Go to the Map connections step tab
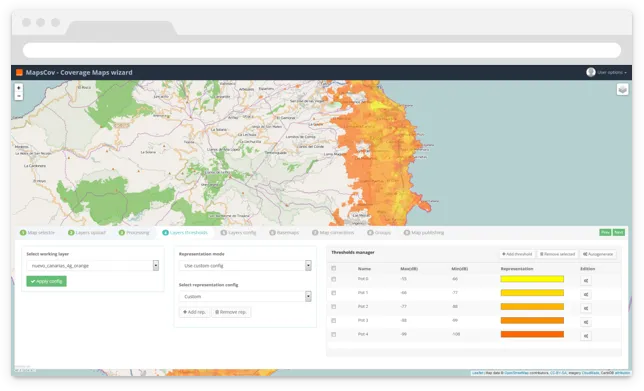The width and height of the screenshot is (644, 391). click(333, 232)
